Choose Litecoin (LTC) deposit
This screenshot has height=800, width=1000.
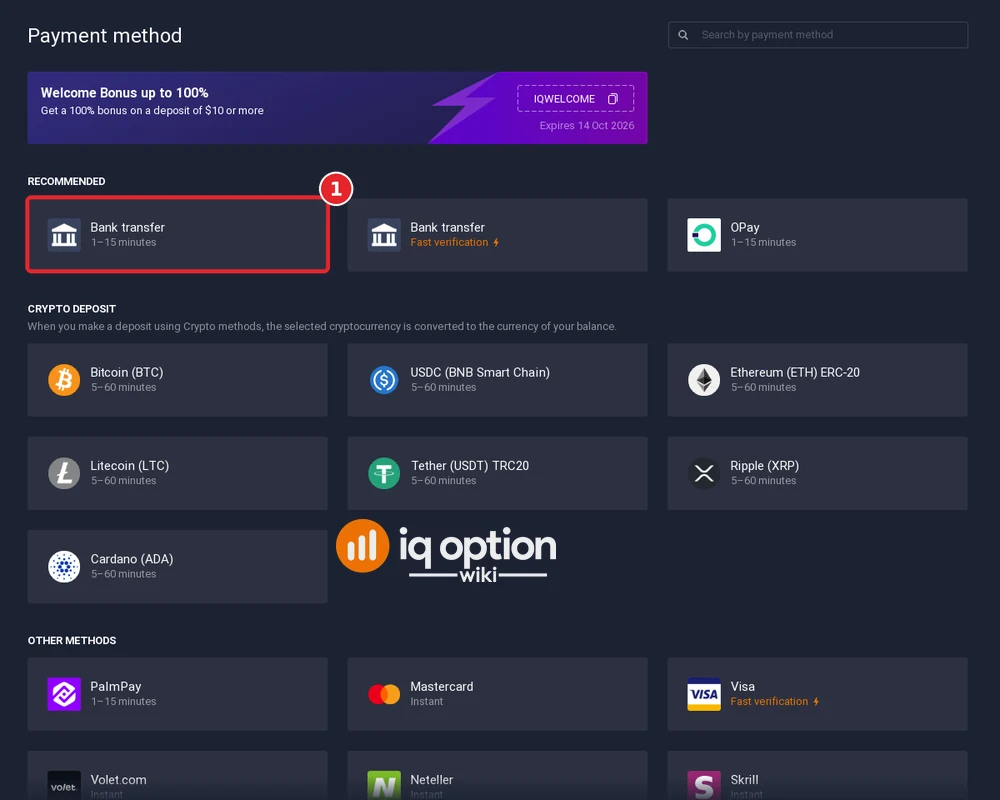[x=177, y=473]
